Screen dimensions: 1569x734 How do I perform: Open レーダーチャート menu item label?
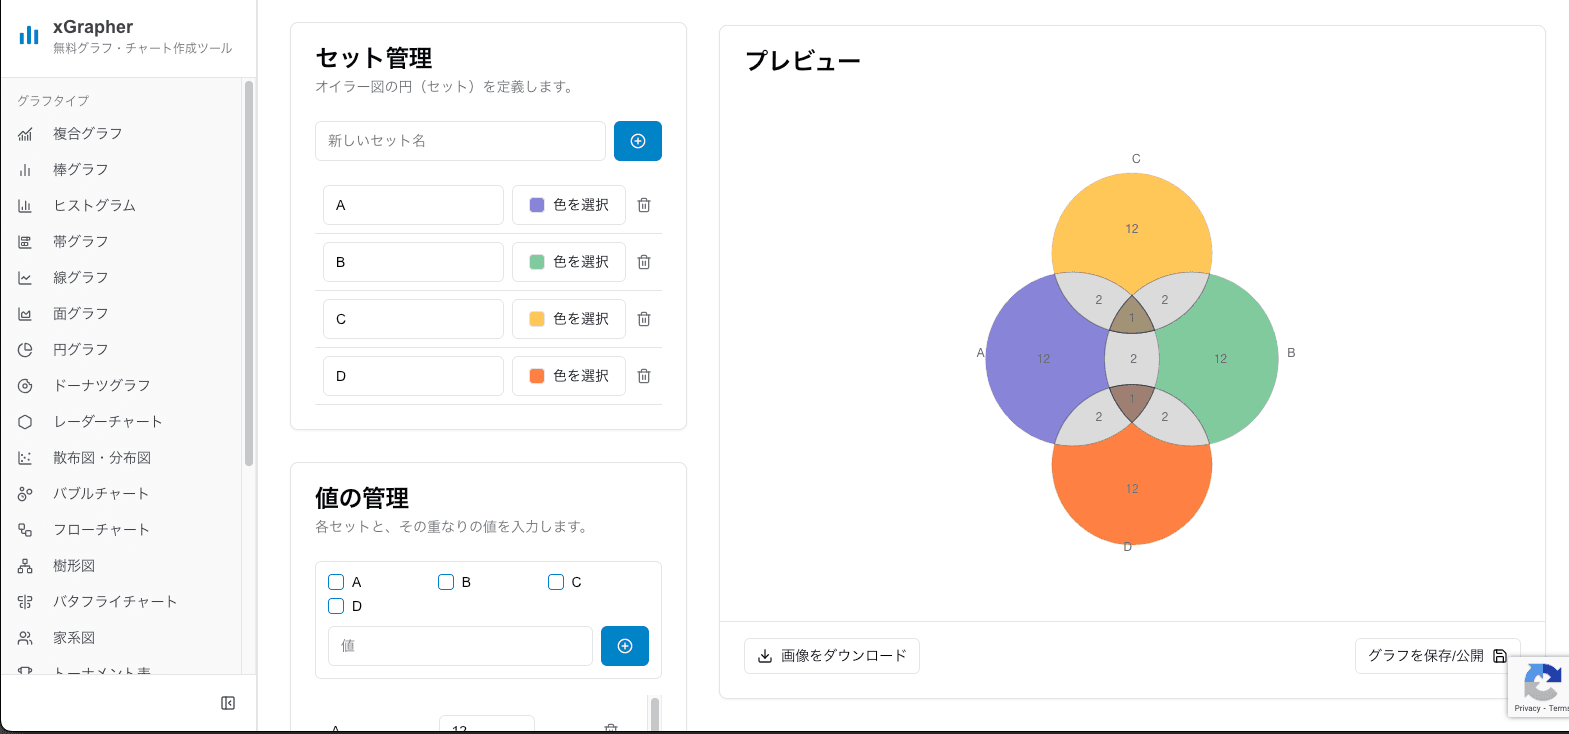[107, 422]
